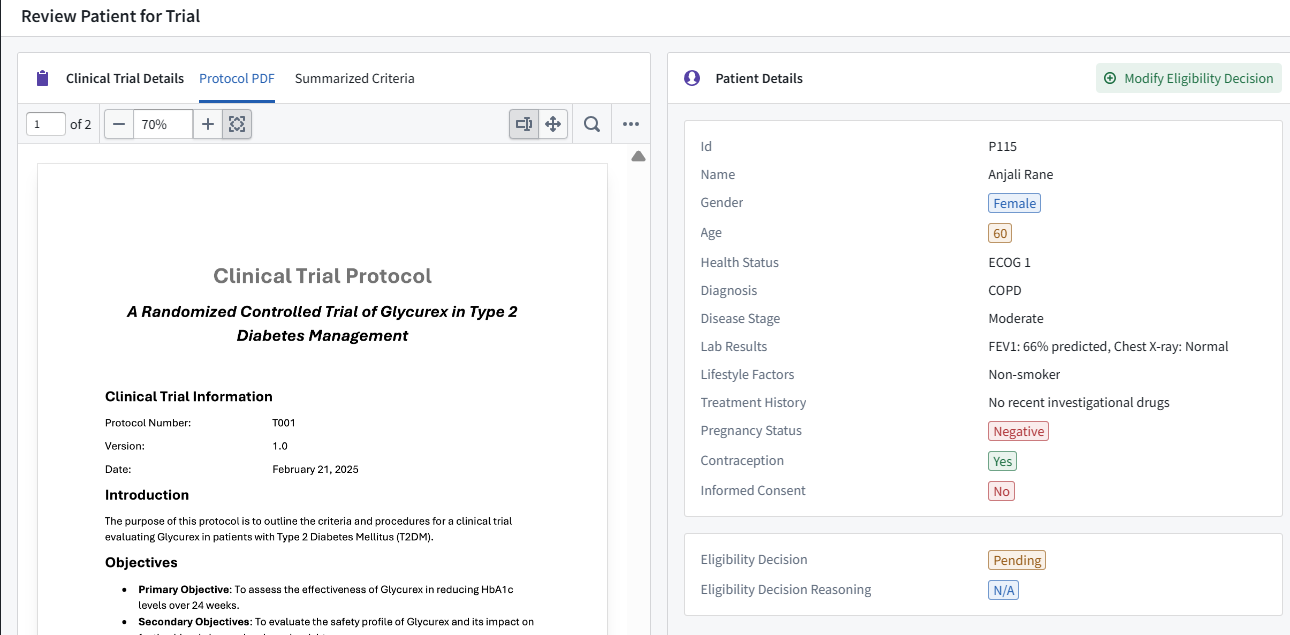Click the COPD diagnosis value
Screen dimensions: 1290x635
[x=1005, y=290]
